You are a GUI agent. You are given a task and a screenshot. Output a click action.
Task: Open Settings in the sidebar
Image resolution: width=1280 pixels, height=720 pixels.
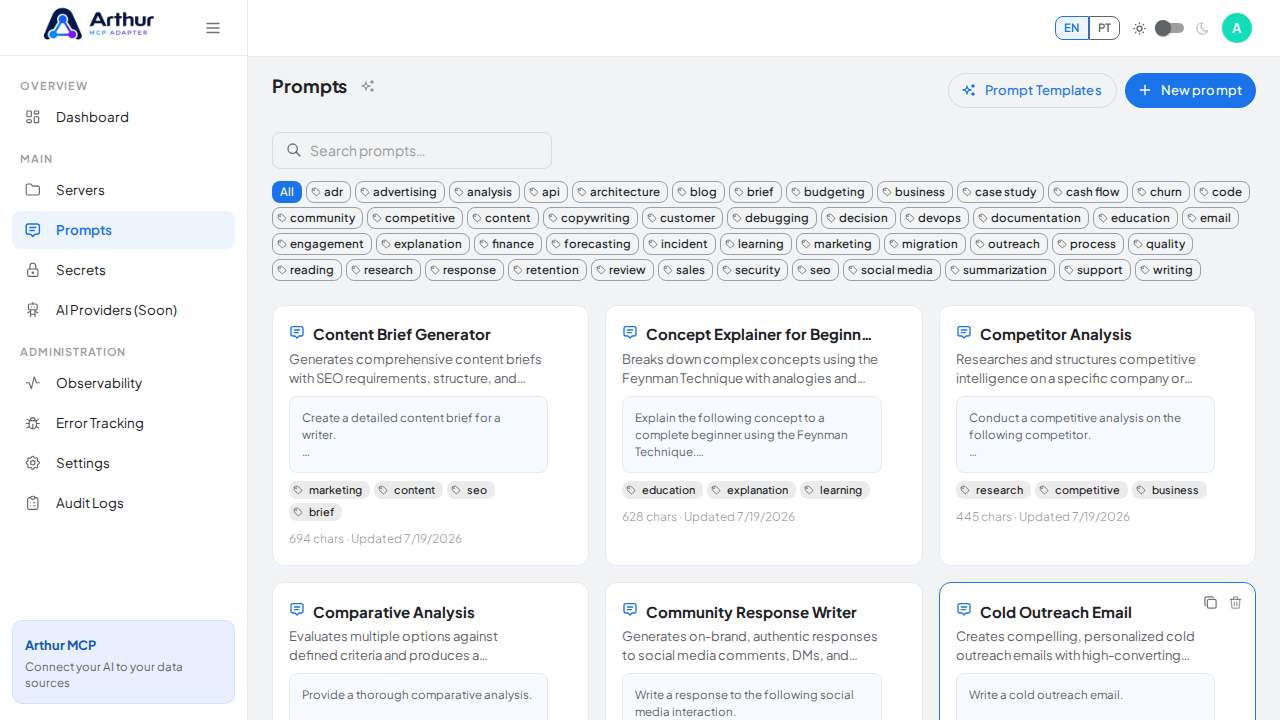click(123, 463)
